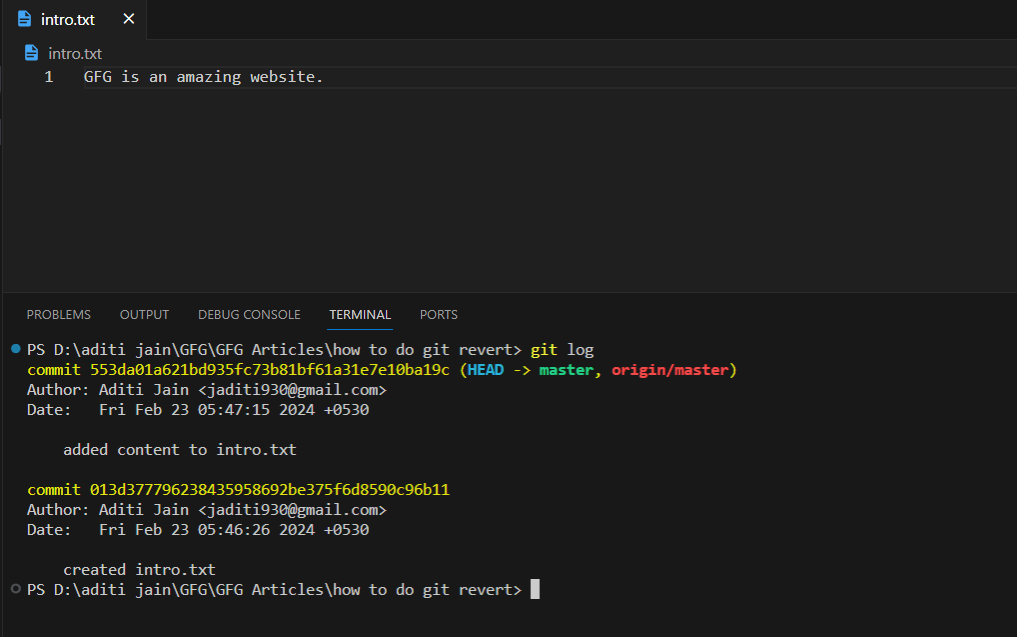Open the OUTPUT panel tab

click(x=145, y=314)
